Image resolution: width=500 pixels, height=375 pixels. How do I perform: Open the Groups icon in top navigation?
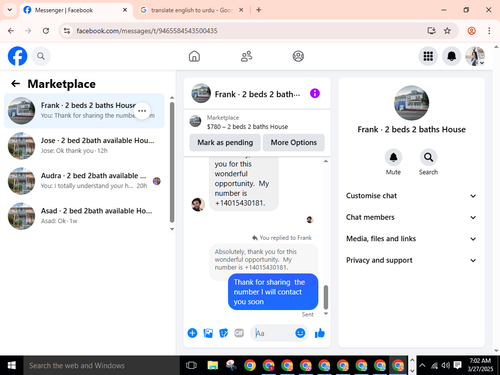[298, 56]
